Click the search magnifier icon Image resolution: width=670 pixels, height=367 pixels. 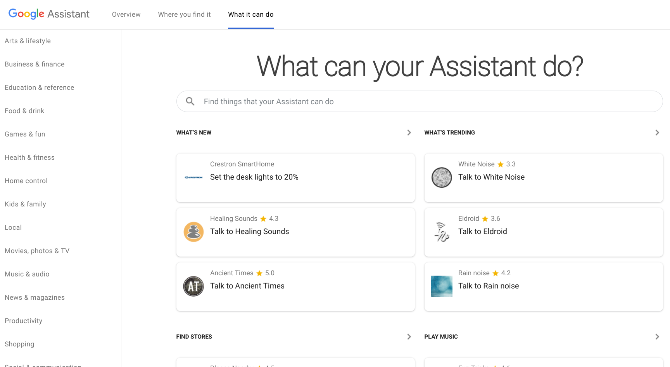190,101
